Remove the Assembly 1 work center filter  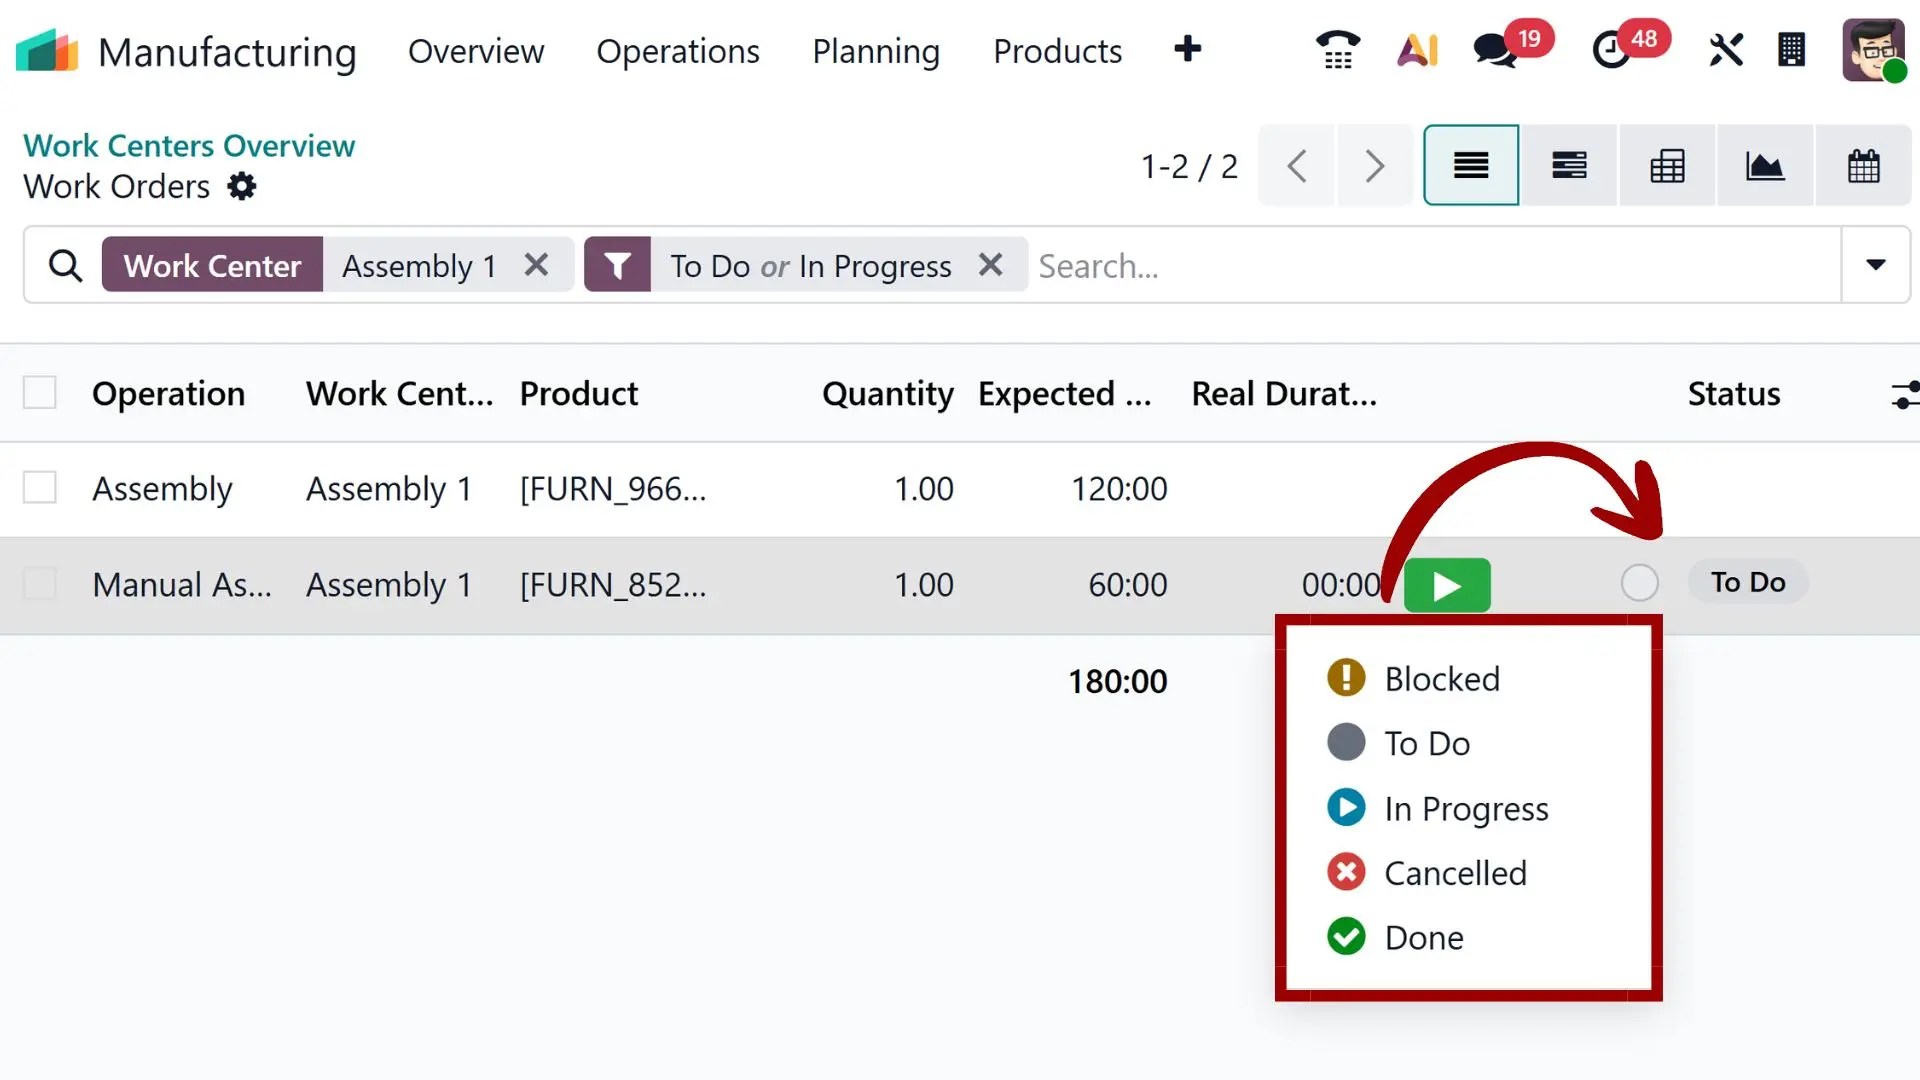click(x=537, y=265)
